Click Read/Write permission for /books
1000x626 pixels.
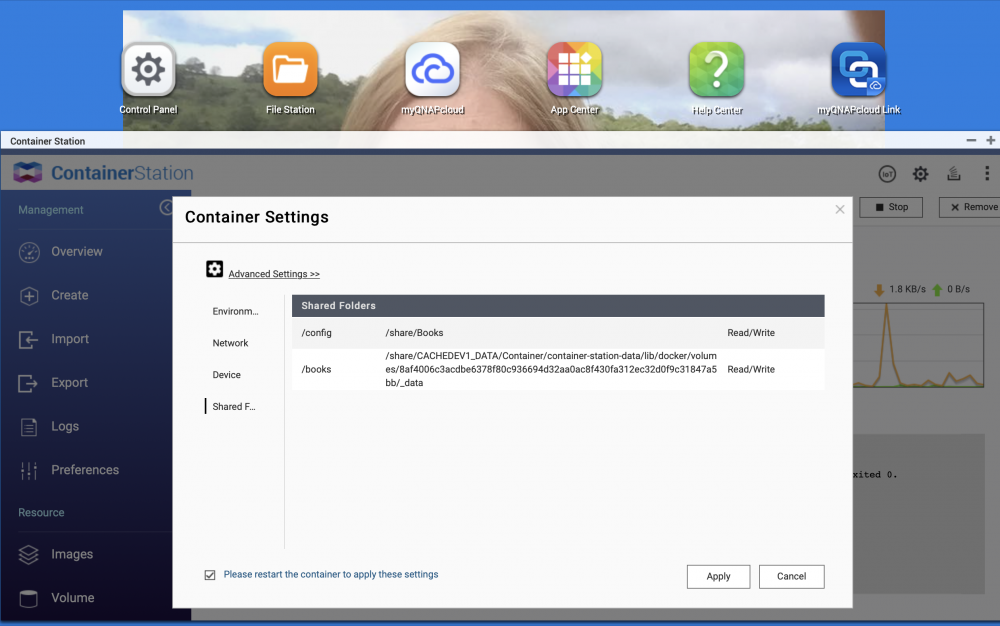click(x=751, y=369)
